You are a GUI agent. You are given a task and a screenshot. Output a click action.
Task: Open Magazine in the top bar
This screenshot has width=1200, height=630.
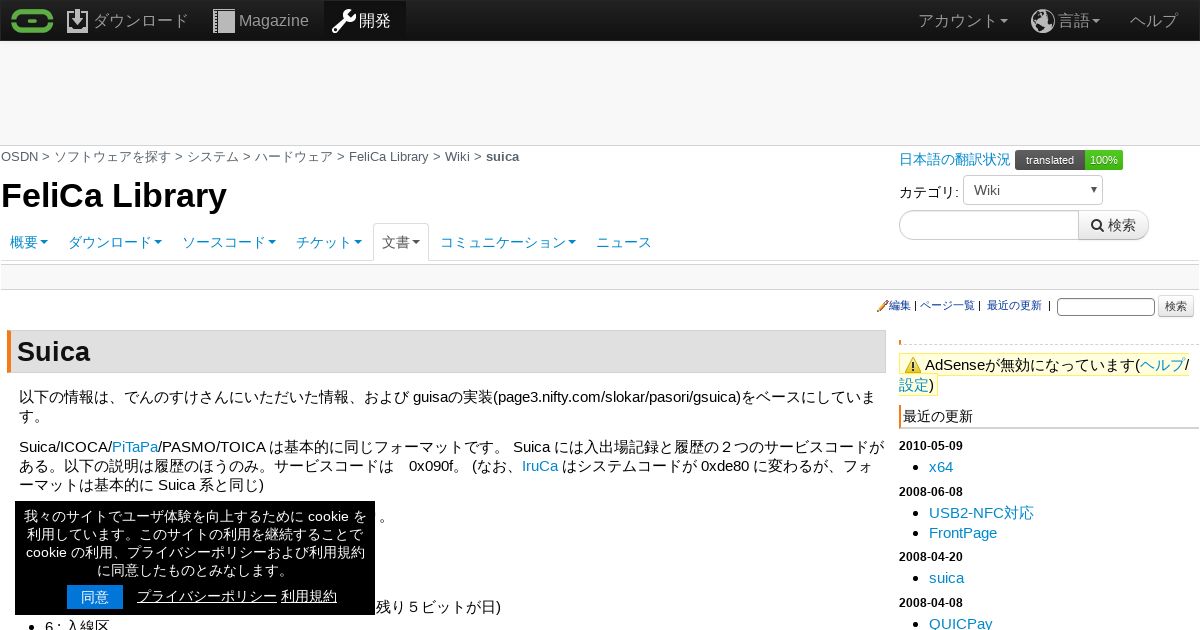pos(260,20)
